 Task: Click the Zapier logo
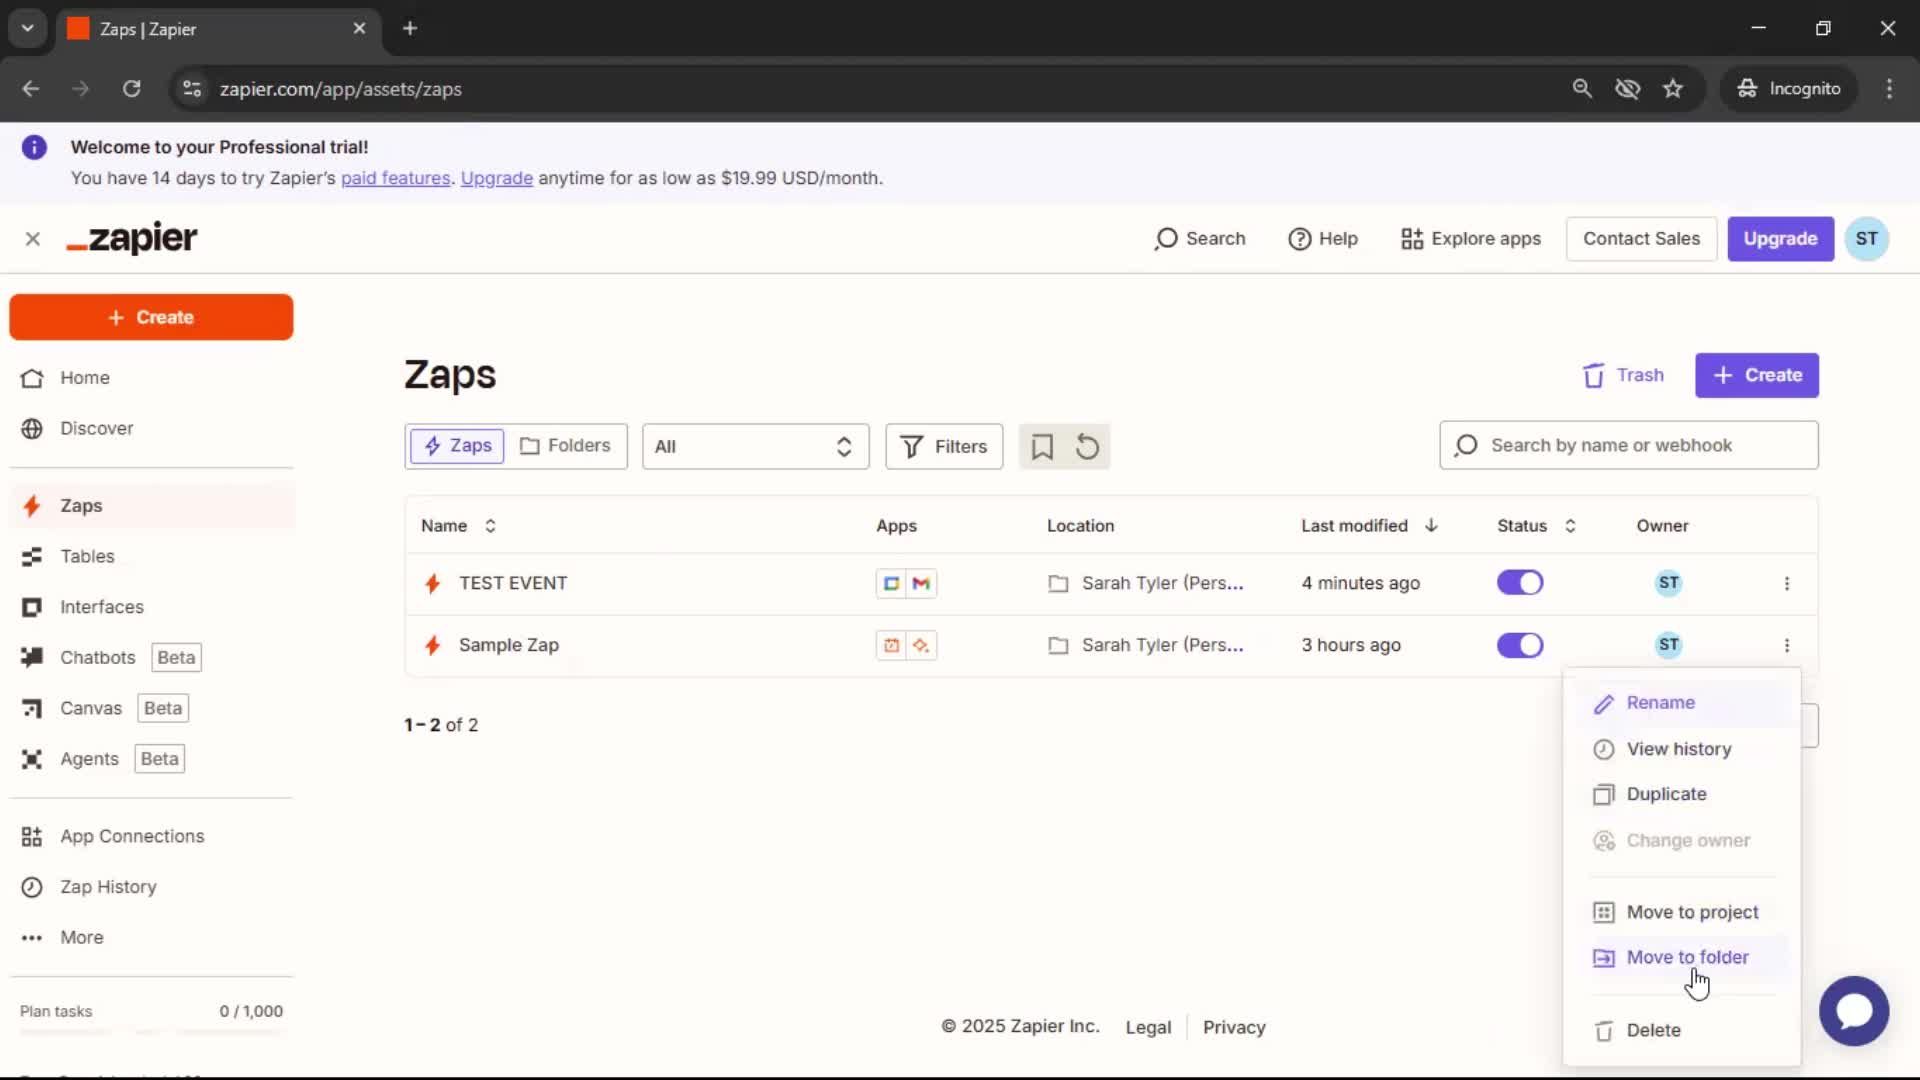(x=132, y=238)
